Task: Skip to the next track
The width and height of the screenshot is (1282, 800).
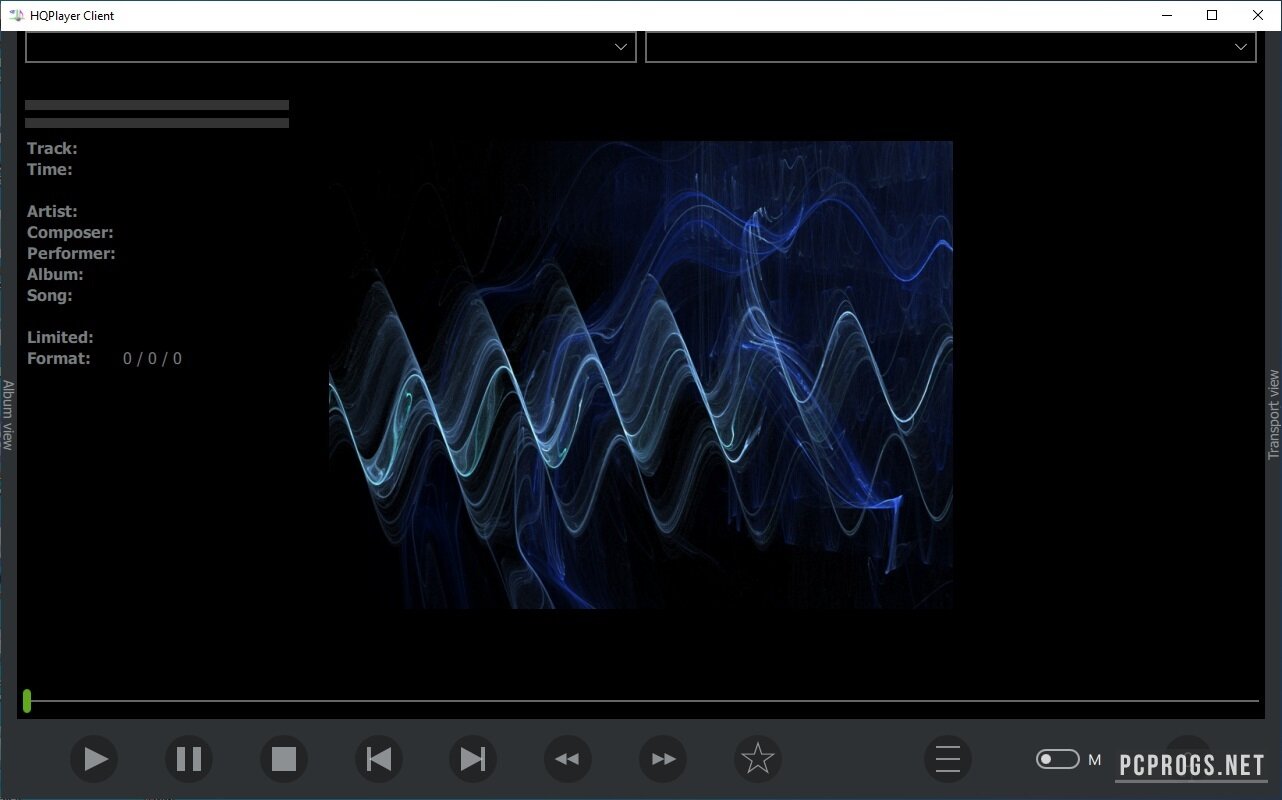Action: point(473,759)
